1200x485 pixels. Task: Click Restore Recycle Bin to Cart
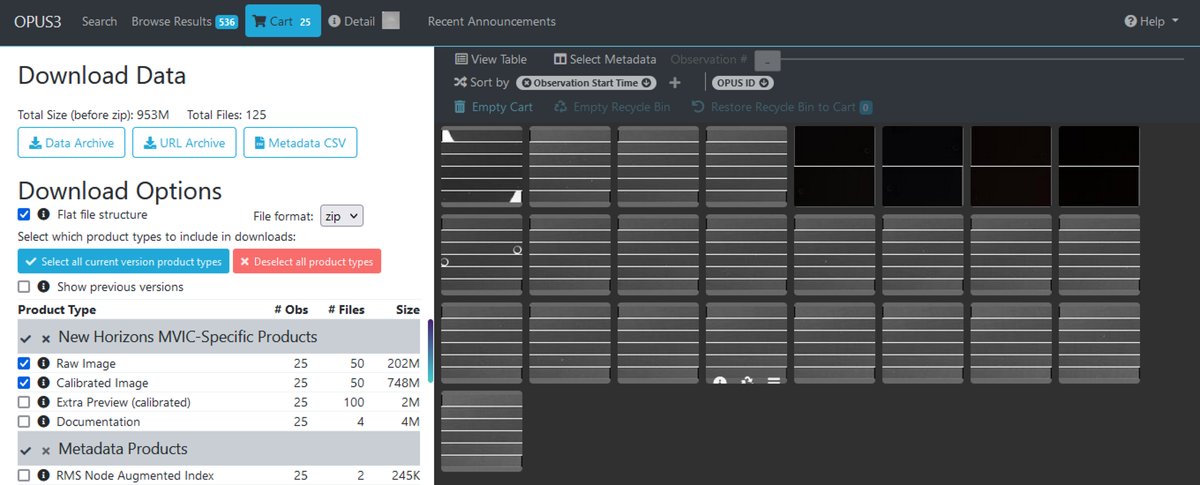[782, 107]
